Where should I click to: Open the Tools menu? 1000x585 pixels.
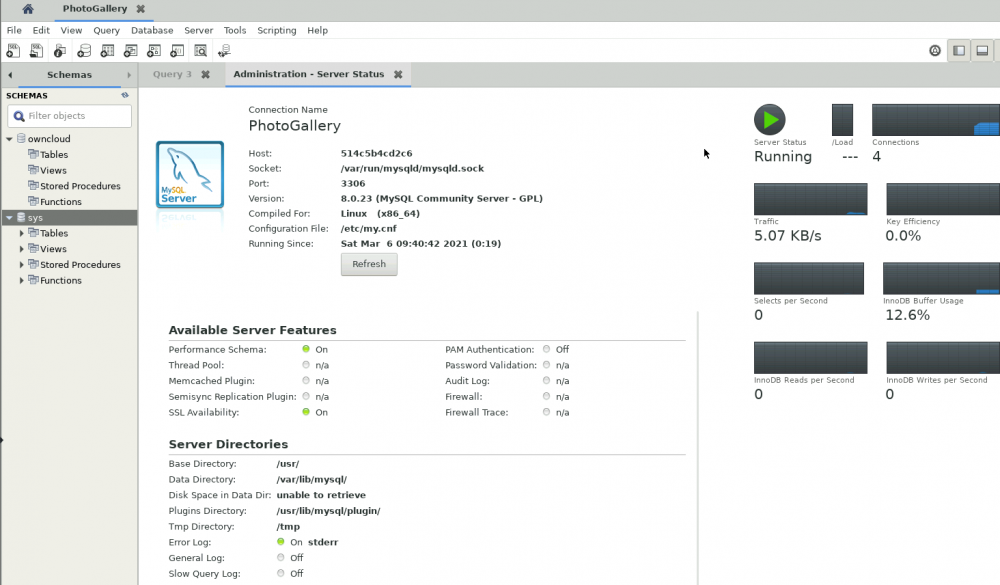[x=235, y=30]
